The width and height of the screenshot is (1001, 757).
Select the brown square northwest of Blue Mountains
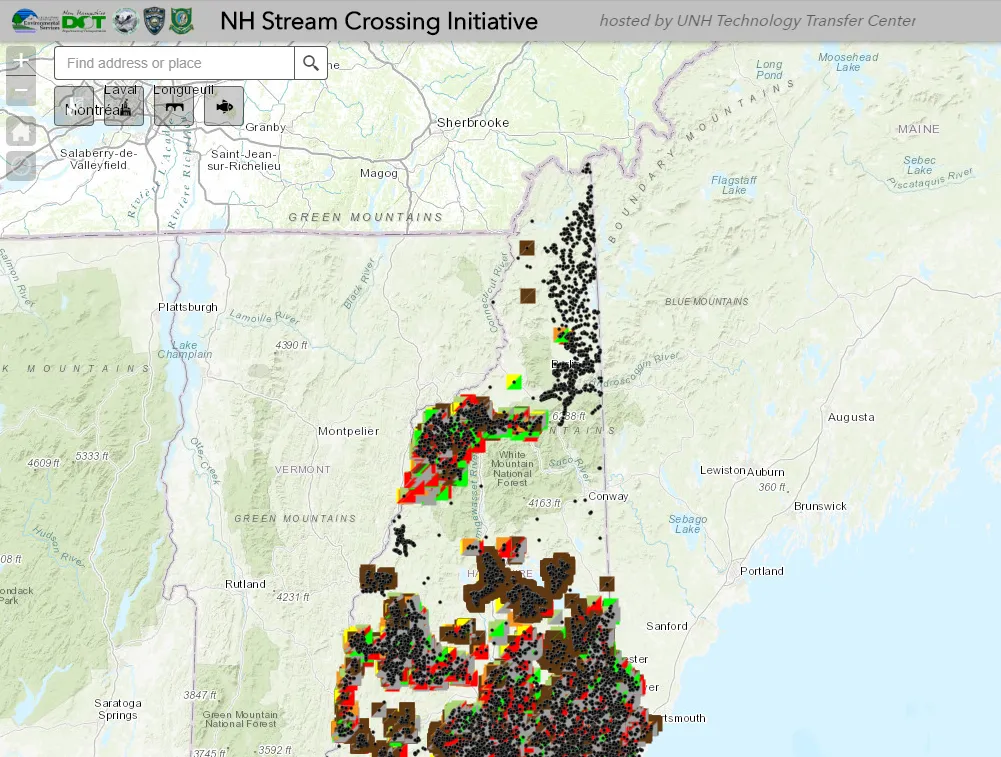(x=527, y=296)
